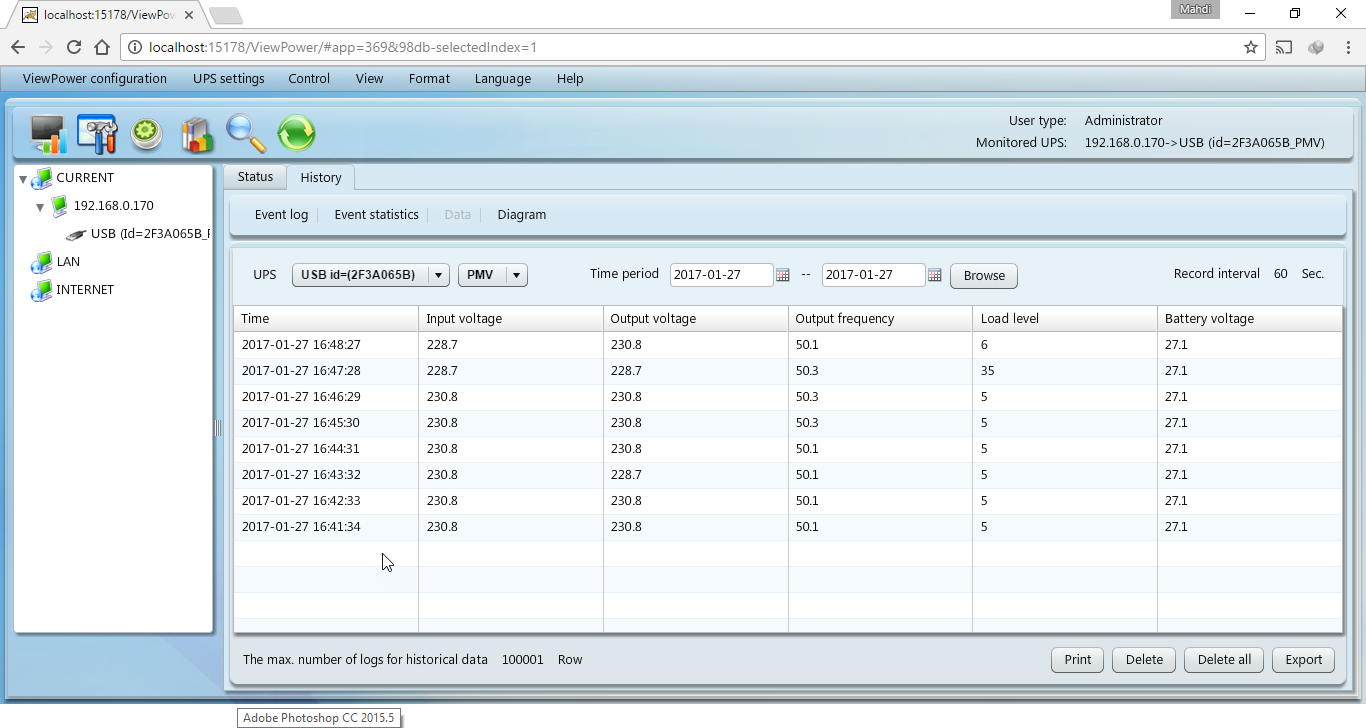
Task: Click the green circular refresh icon
Action: (x=296, y=133)
